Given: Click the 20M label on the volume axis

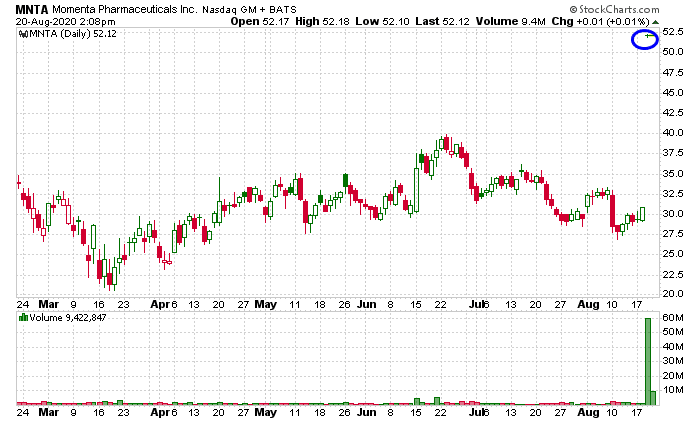Looking at the screenshot, I should coord(673,375).
